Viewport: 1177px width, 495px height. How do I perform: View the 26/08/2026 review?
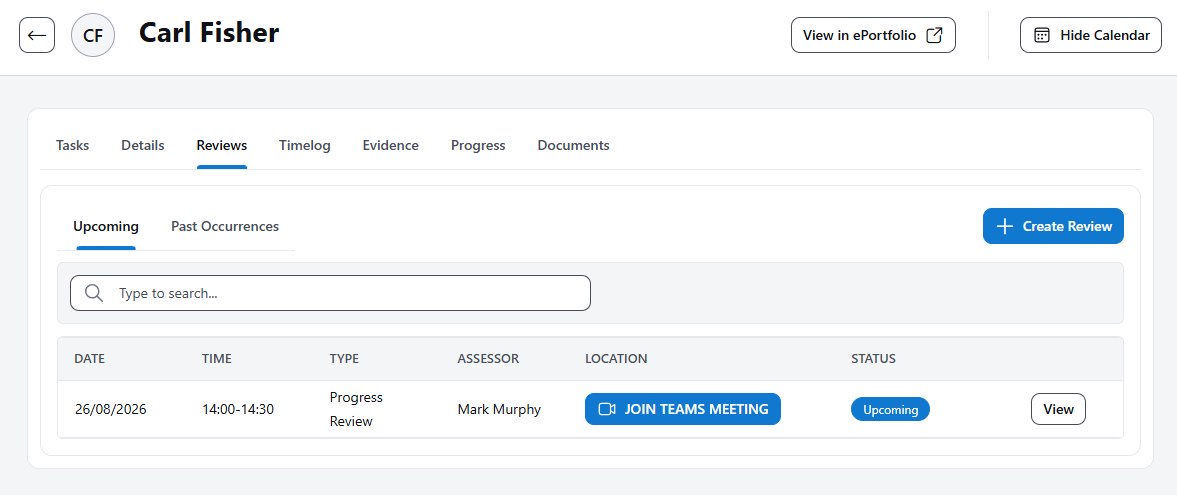click(x=1058, y=409)
